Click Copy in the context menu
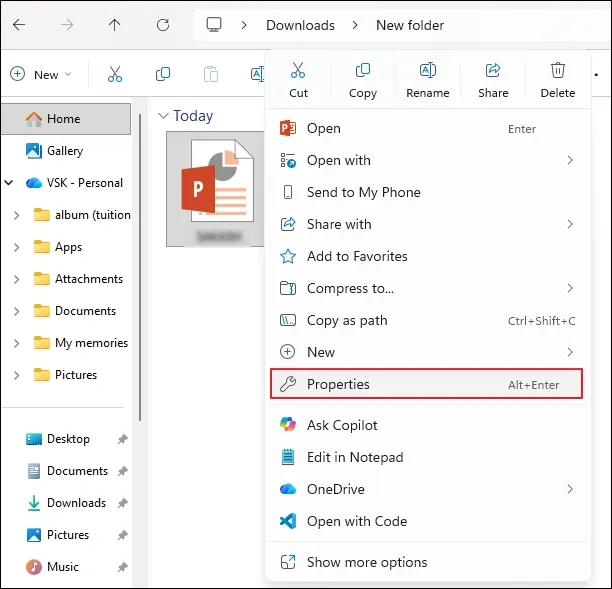This screenshot has width=612, height=589. [x=363, y=80]
